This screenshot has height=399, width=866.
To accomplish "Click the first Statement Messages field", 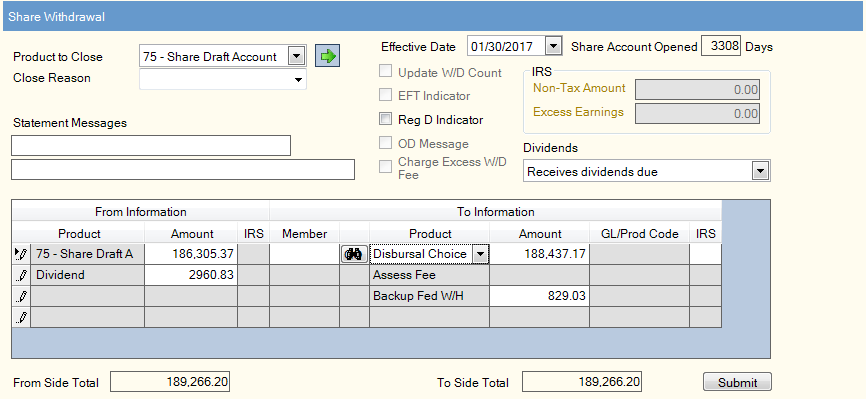I will point(151,145).
